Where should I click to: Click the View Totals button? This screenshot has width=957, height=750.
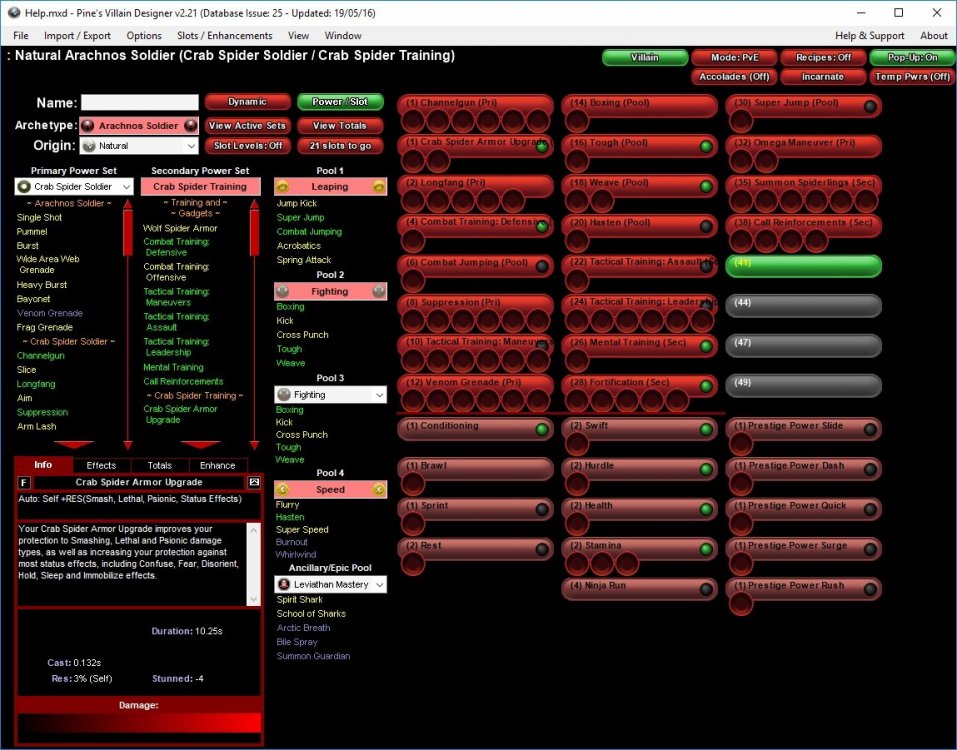point(339,126)
